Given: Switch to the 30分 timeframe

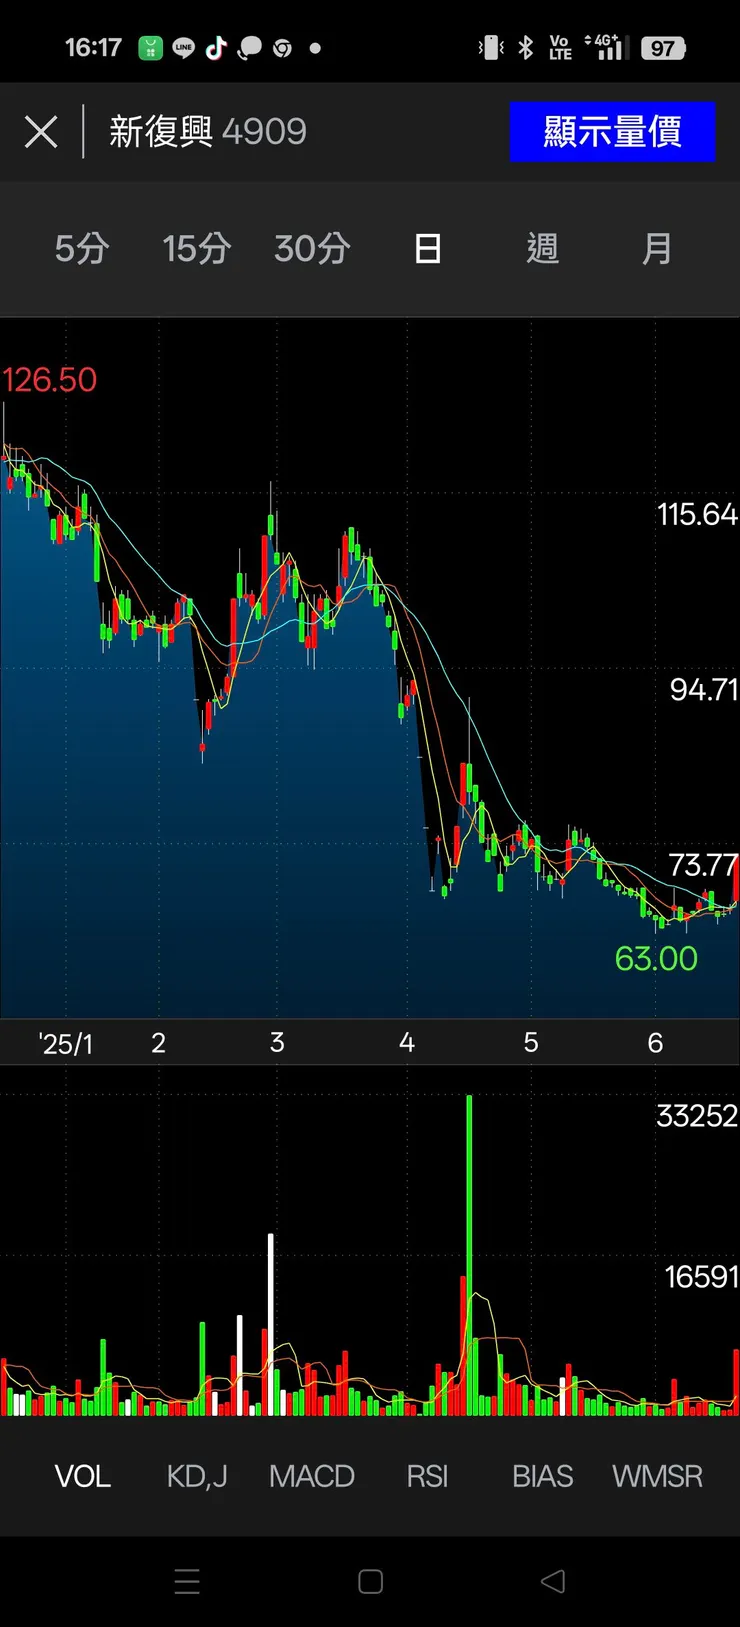Looking at the screenshot, I should pyautogui.click(x=312, y=248).
